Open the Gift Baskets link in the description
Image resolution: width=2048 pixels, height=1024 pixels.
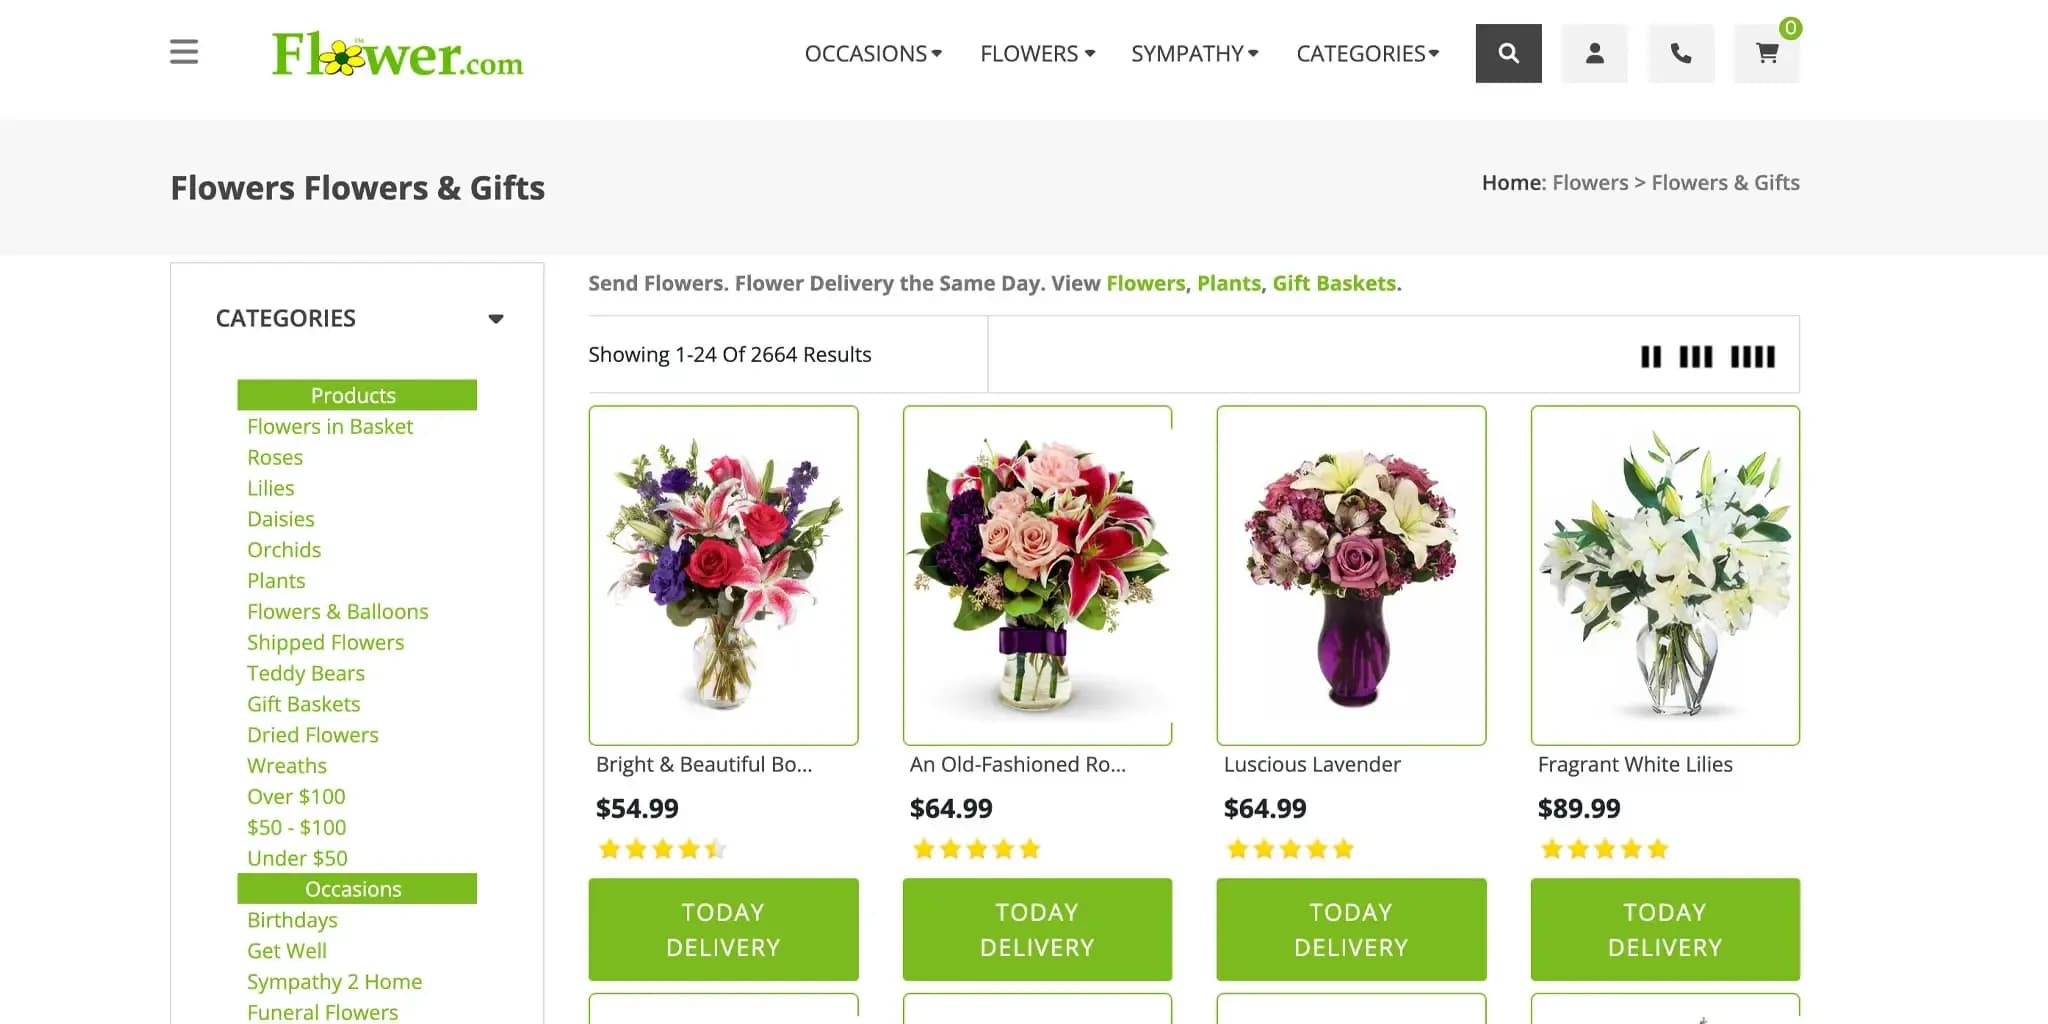1334,283
